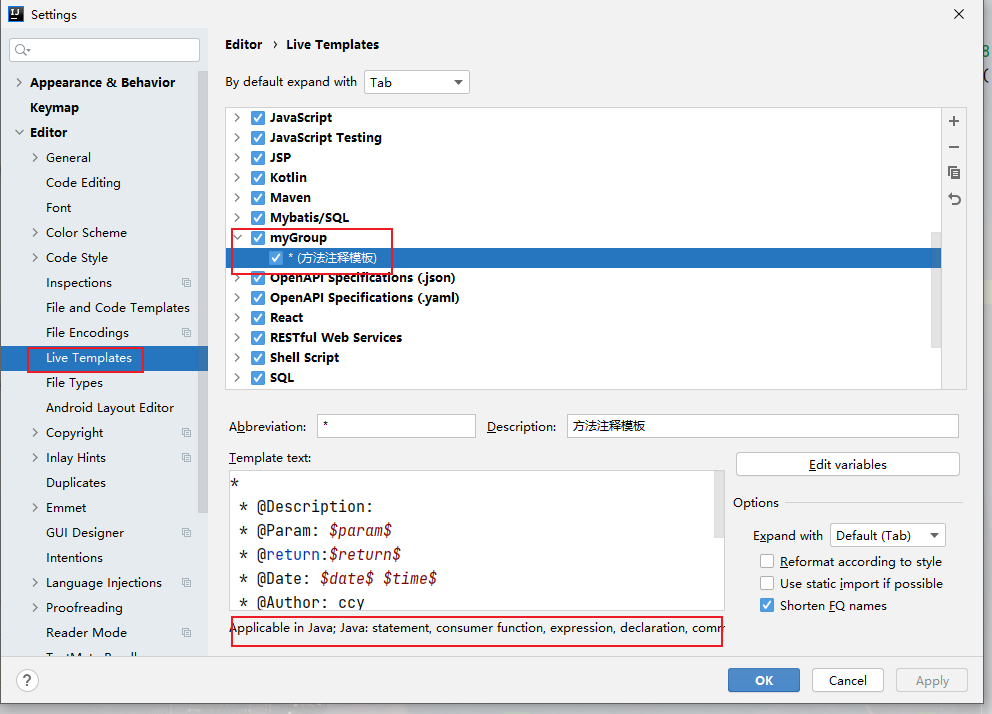Click the Cancel button
992x714 pixels.
[x=848, y=680]
